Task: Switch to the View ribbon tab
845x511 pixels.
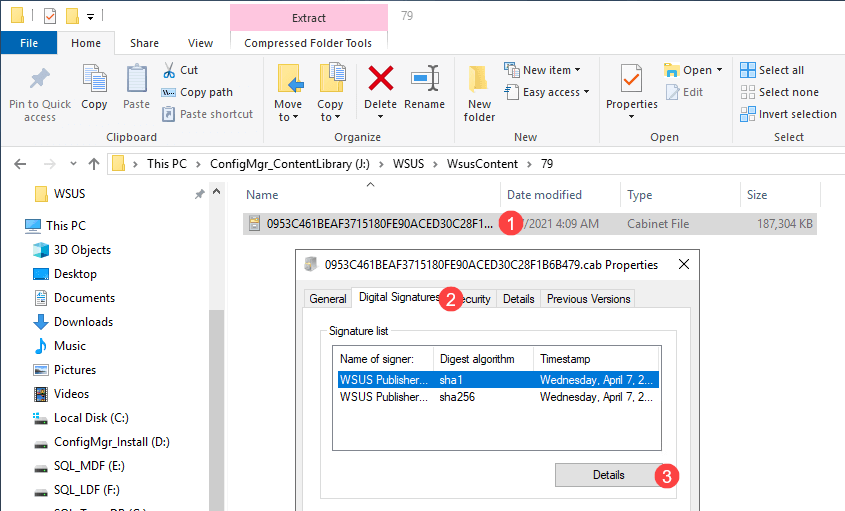Action: coord(200,43)
